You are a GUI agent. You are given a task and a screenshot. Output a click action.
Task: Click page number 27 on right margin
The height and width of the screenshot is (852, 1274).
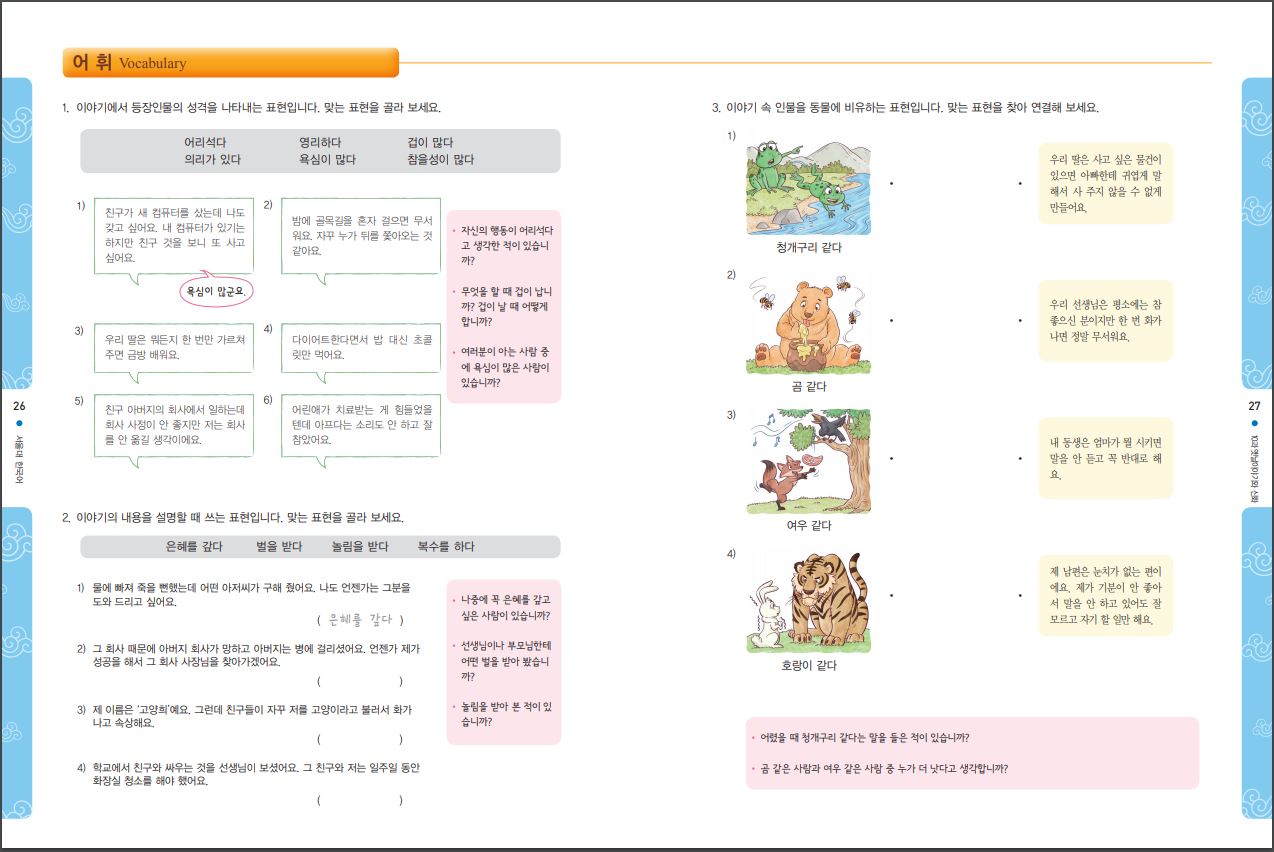[x=1254, y=406]
